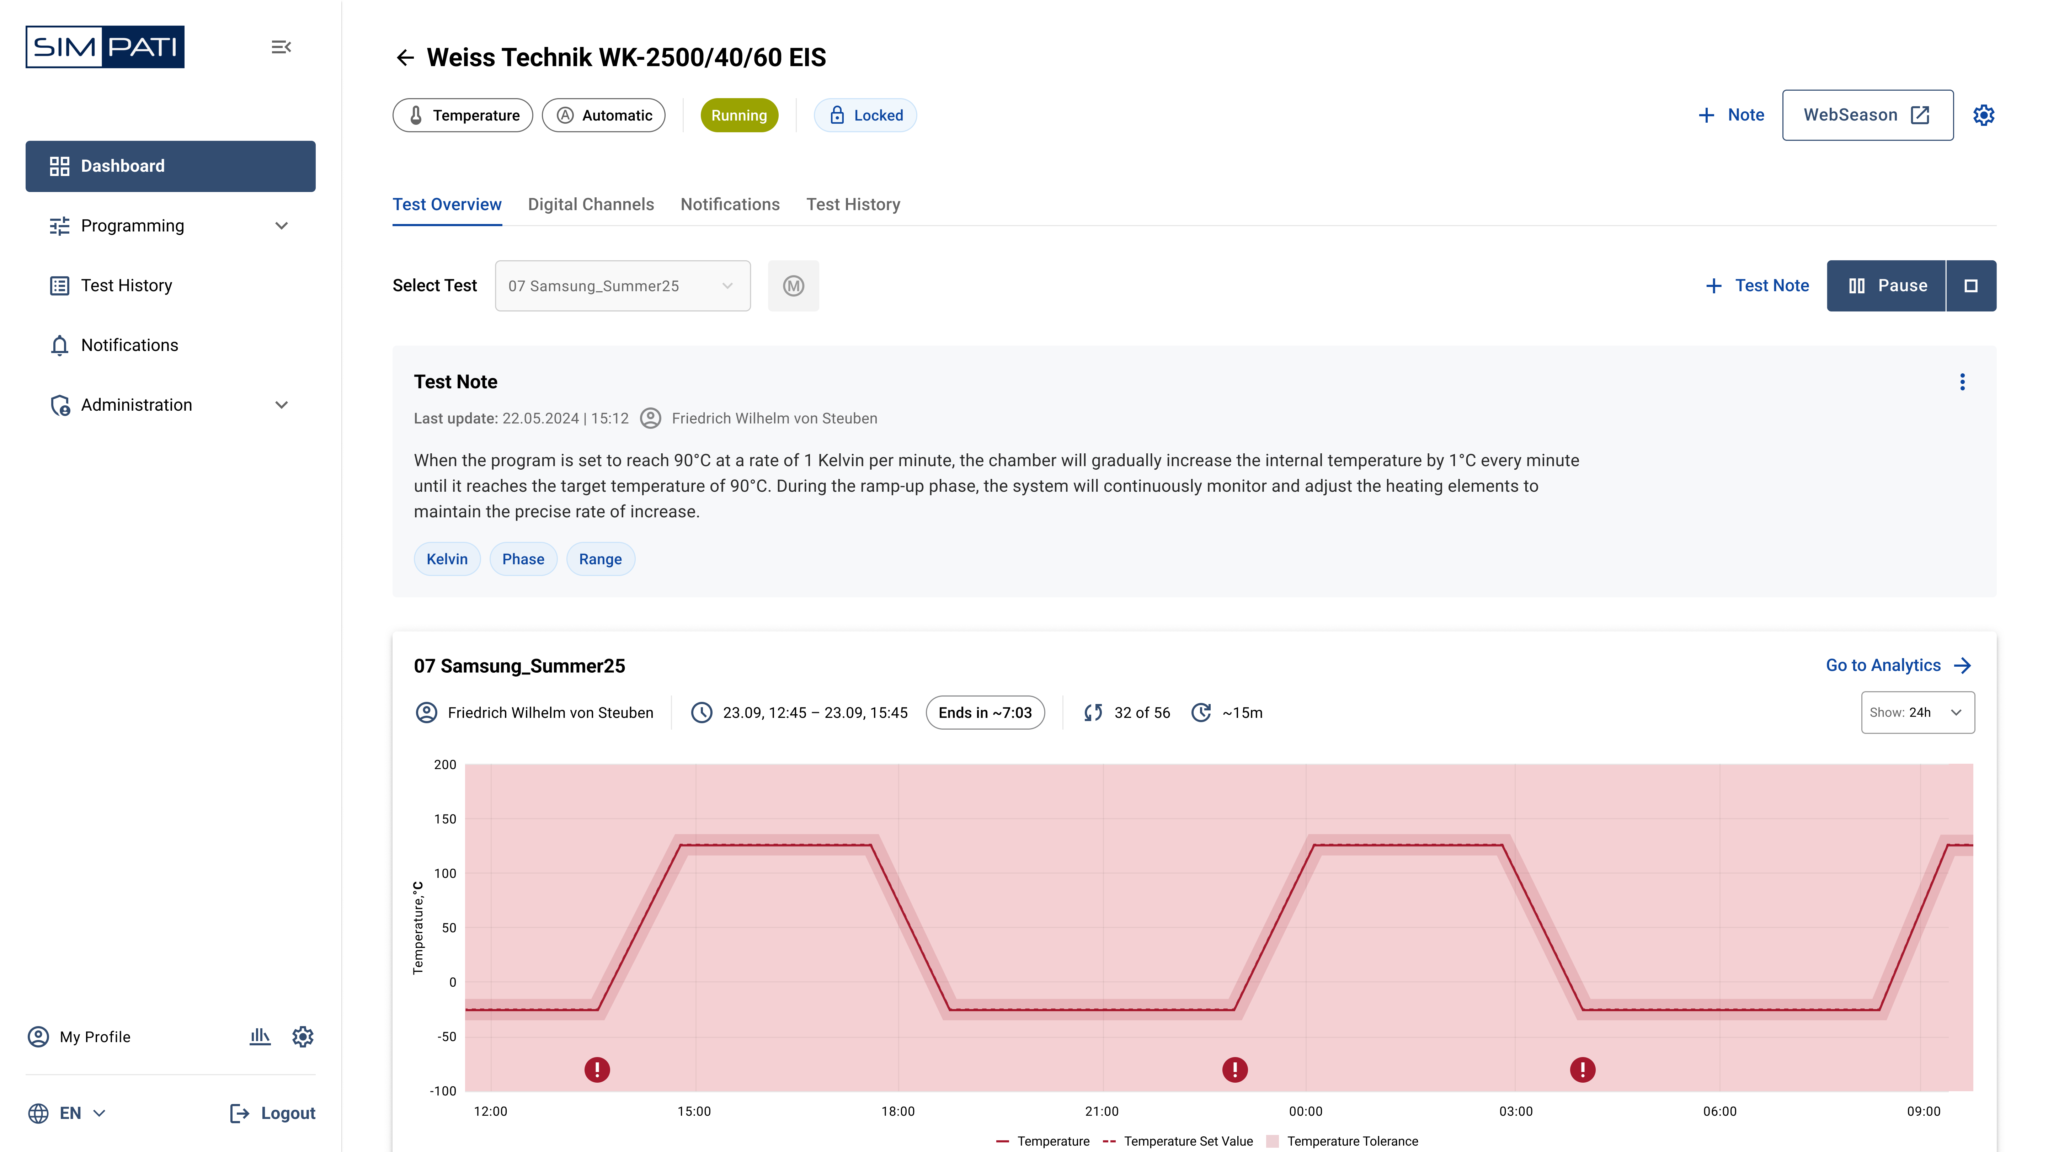Add a chamber Note
This screenshot has width=2048, height=1152.
[1731, 115]
